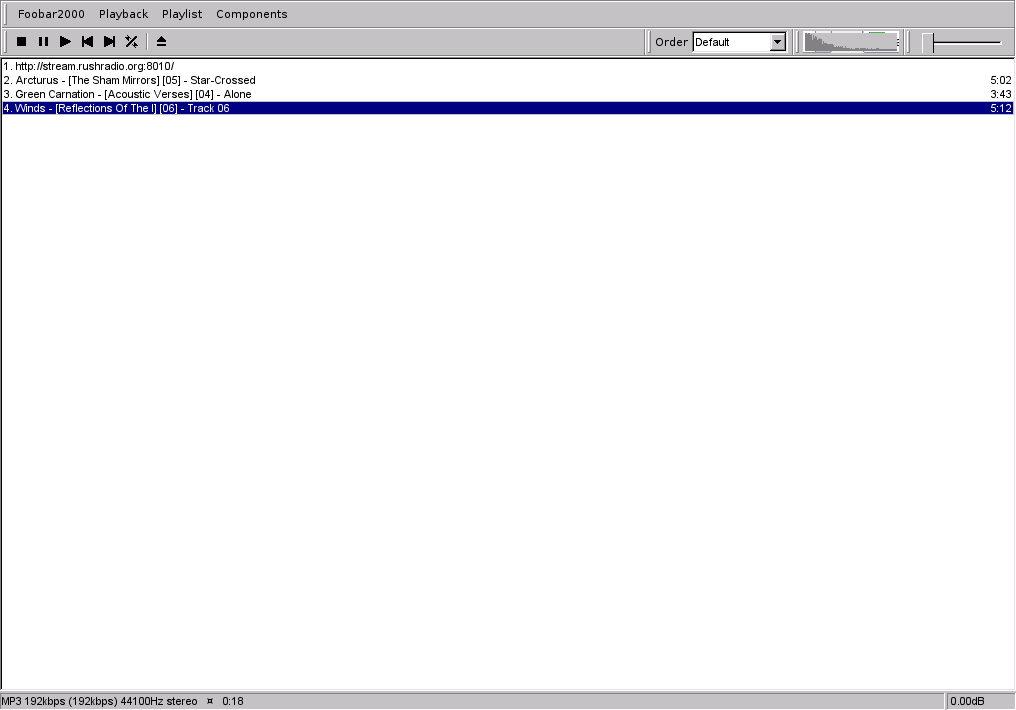
Task: Open the Playback menu
Action: pyautogui.click(x=123, y=13)
